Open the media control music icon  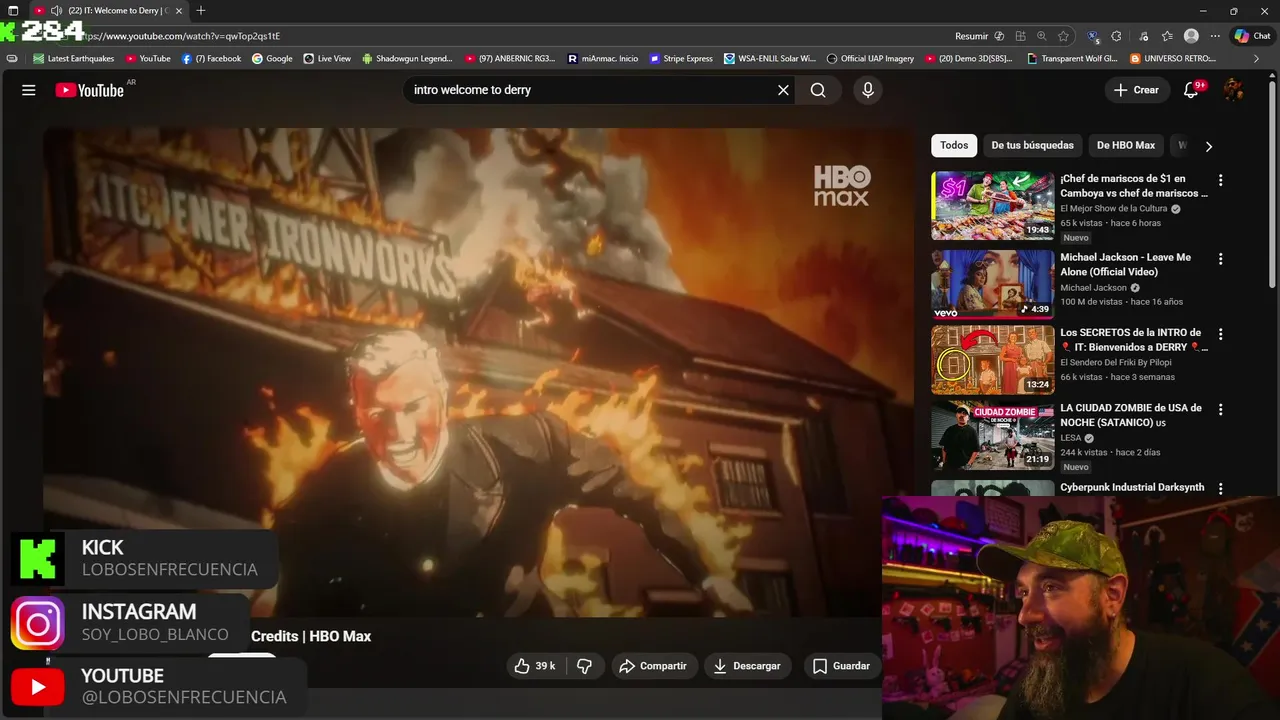point(1143,36)
